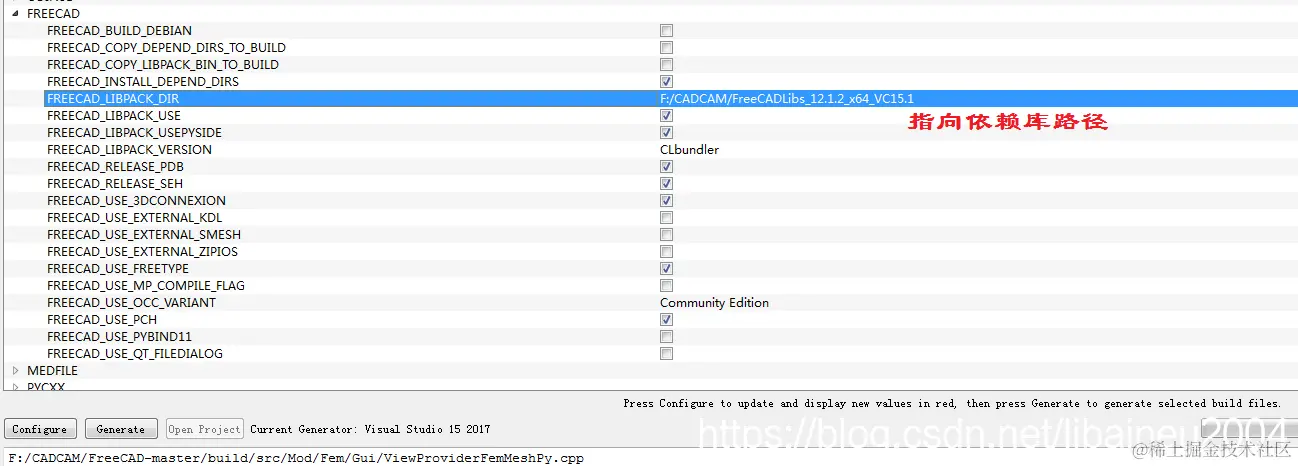Select the FREECAD_LIBPACK_VERSION row name
The image size is (1298, 466).
[x=129, y=150]
